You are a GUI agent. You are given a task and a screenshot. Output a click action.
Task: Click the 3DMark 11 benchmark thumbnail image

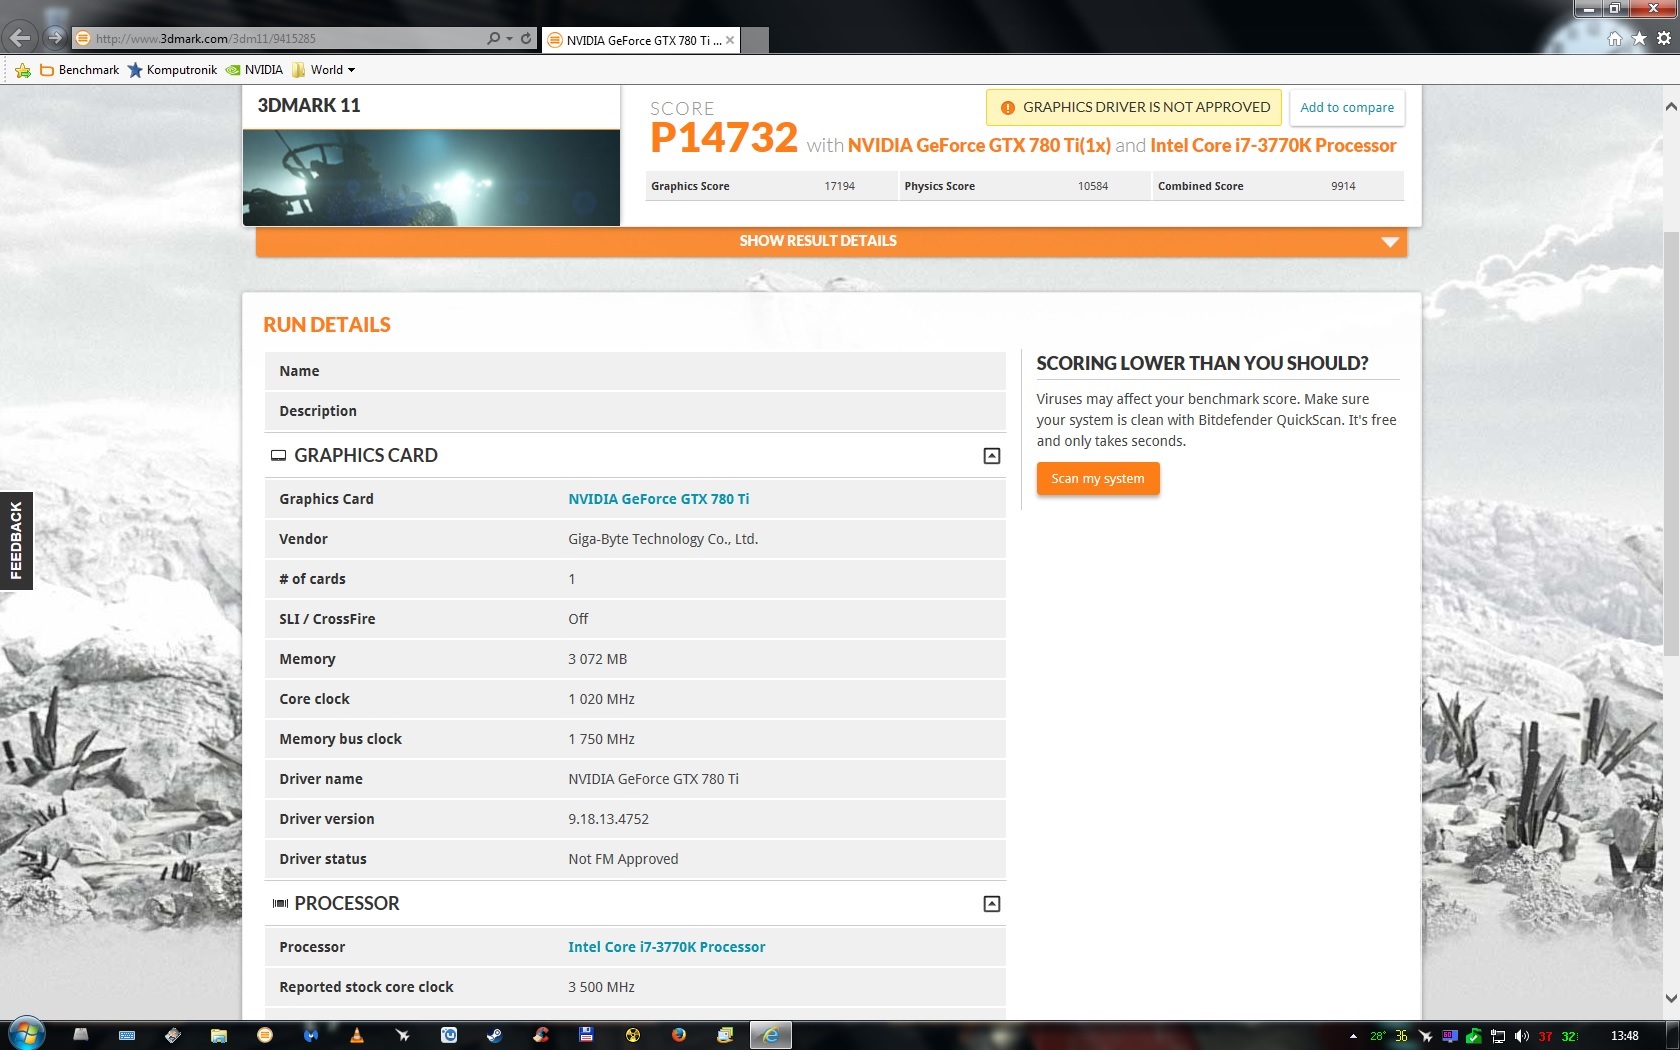pyautogui.click(x=431, y=177)
